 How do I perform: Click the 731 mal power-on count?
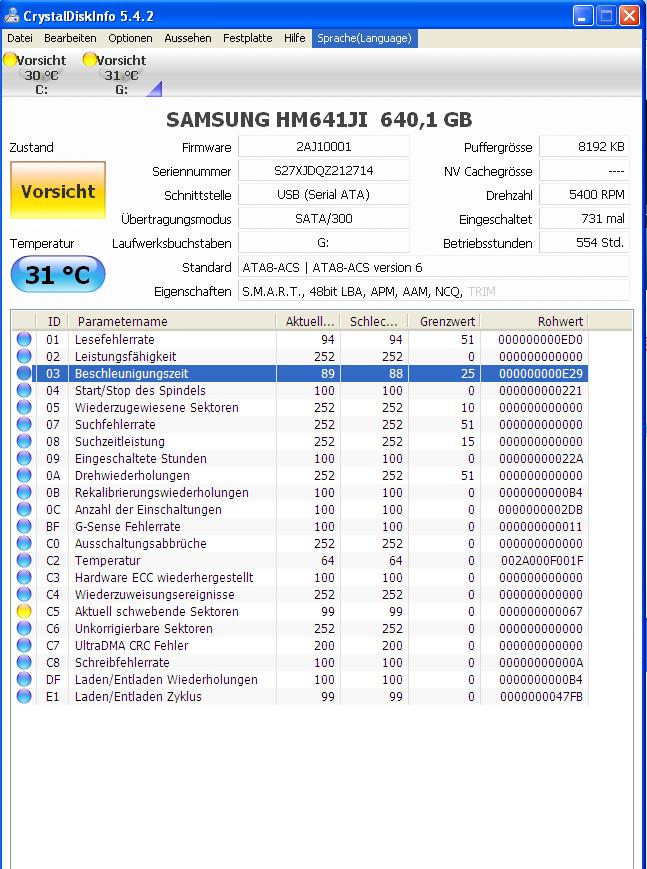pos(584,218)
